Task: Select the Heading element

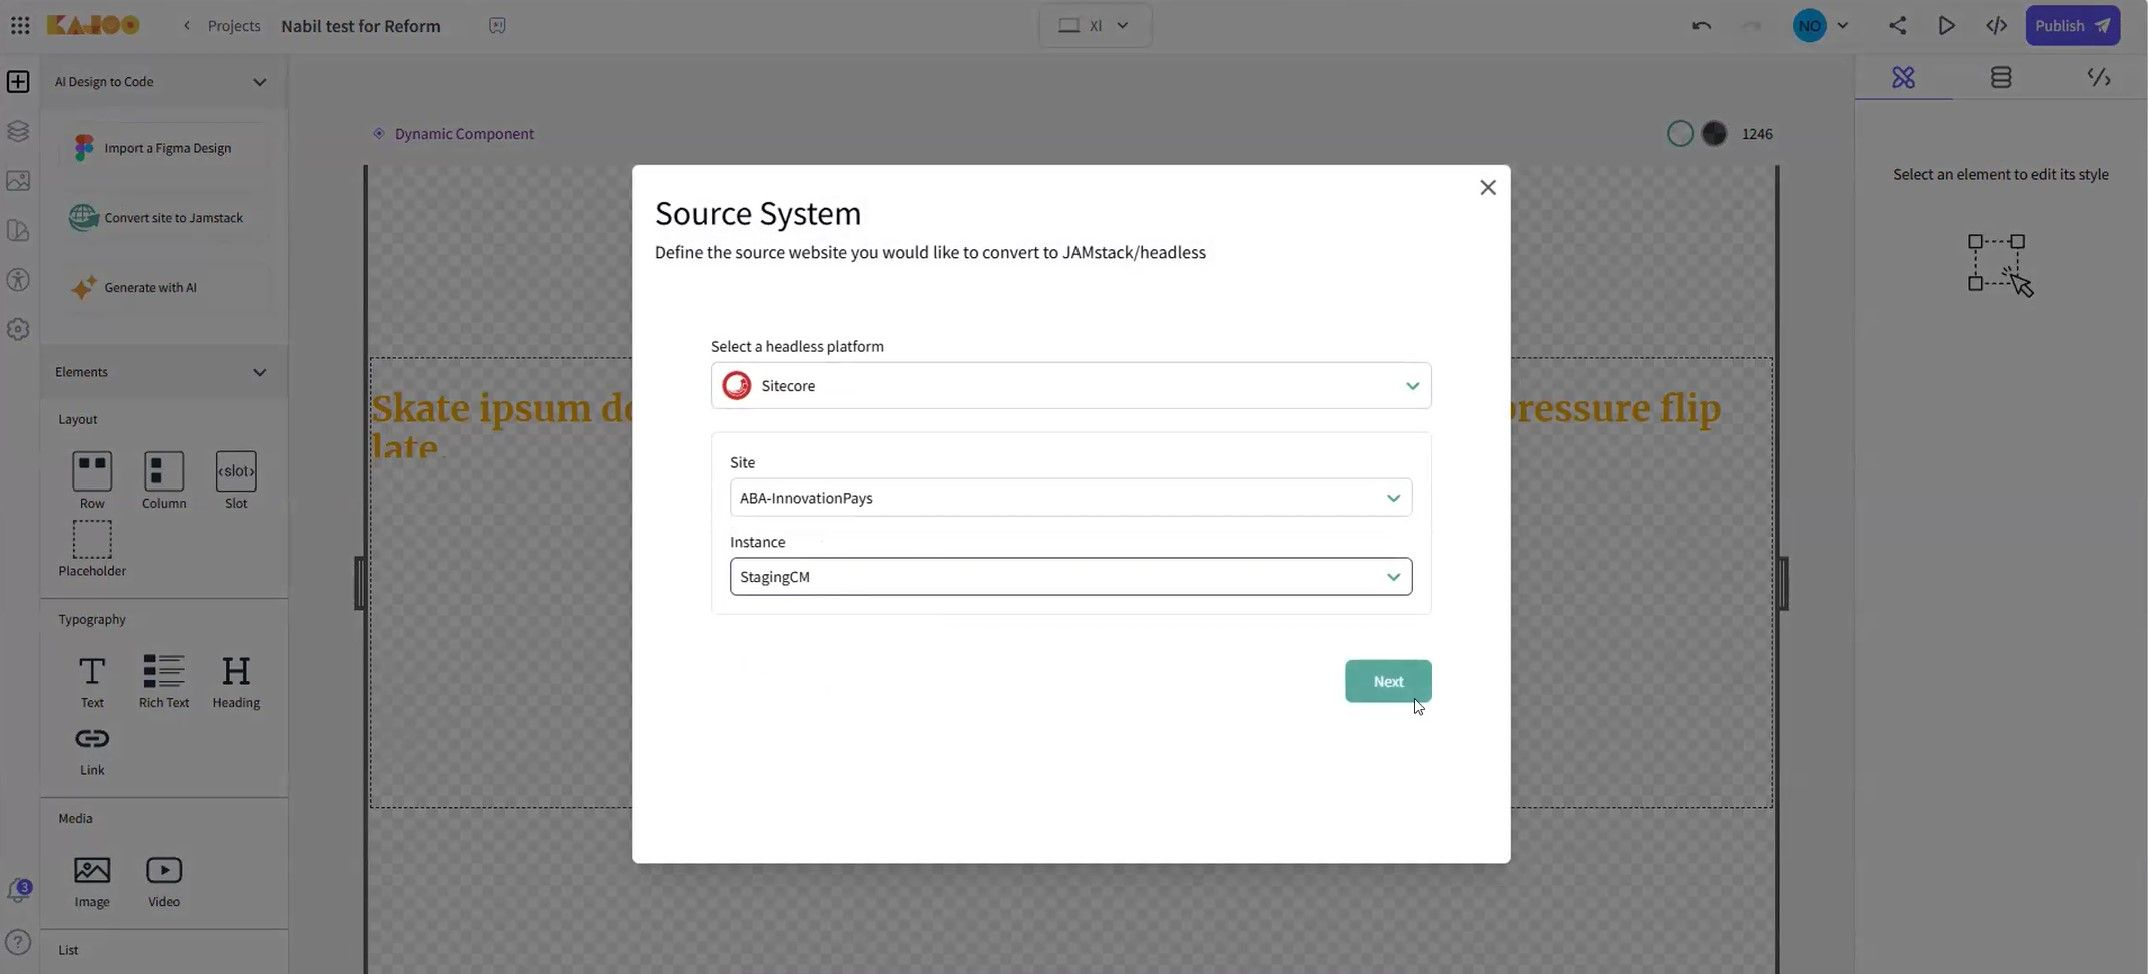Action: click(x=236, y=680)
